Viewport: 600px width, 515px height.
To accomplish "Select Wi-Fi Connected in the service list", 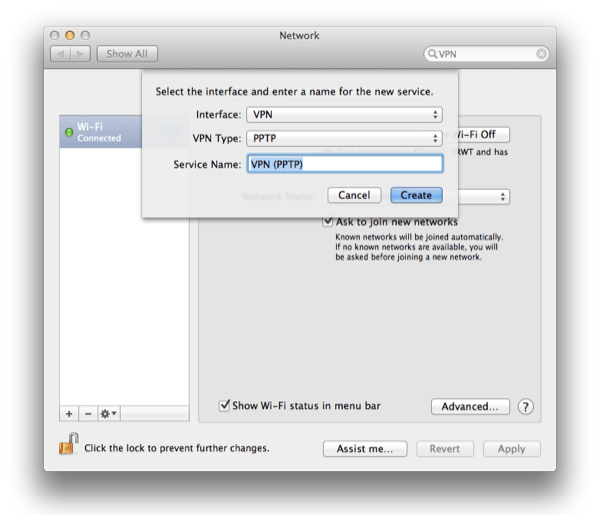I will [x=101, y=132].
